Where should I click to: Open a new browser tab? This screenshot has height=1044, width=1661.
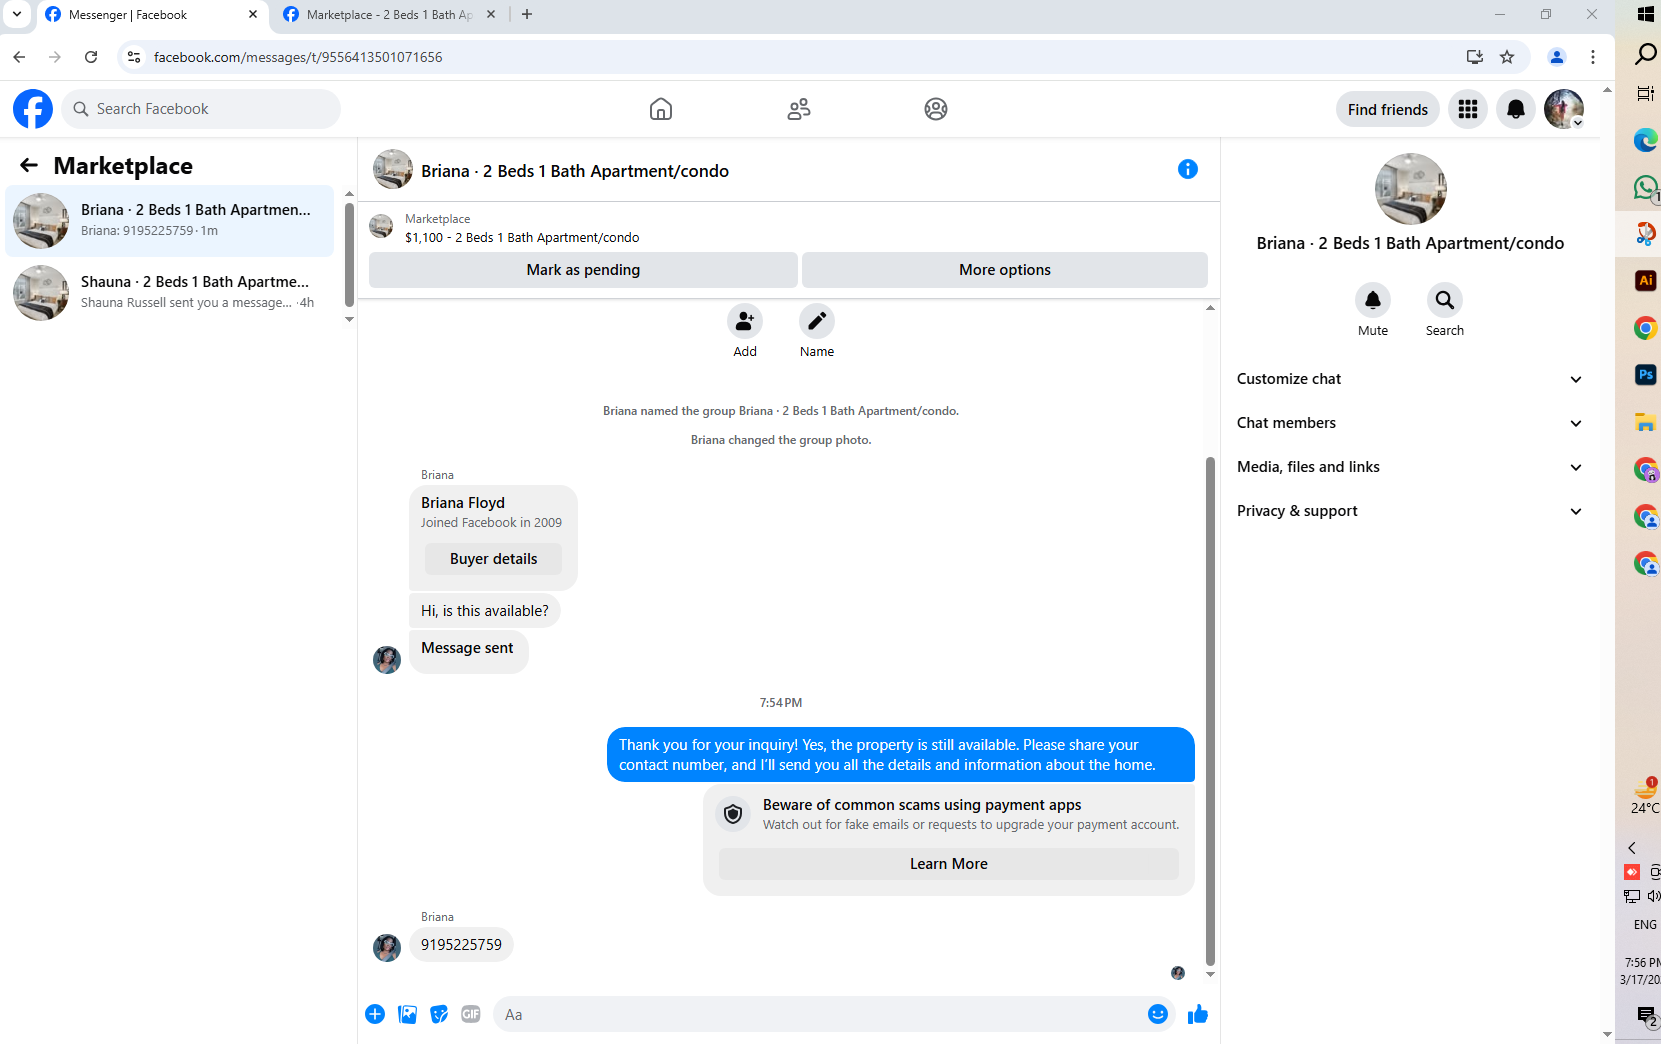(x=527, y=14)
